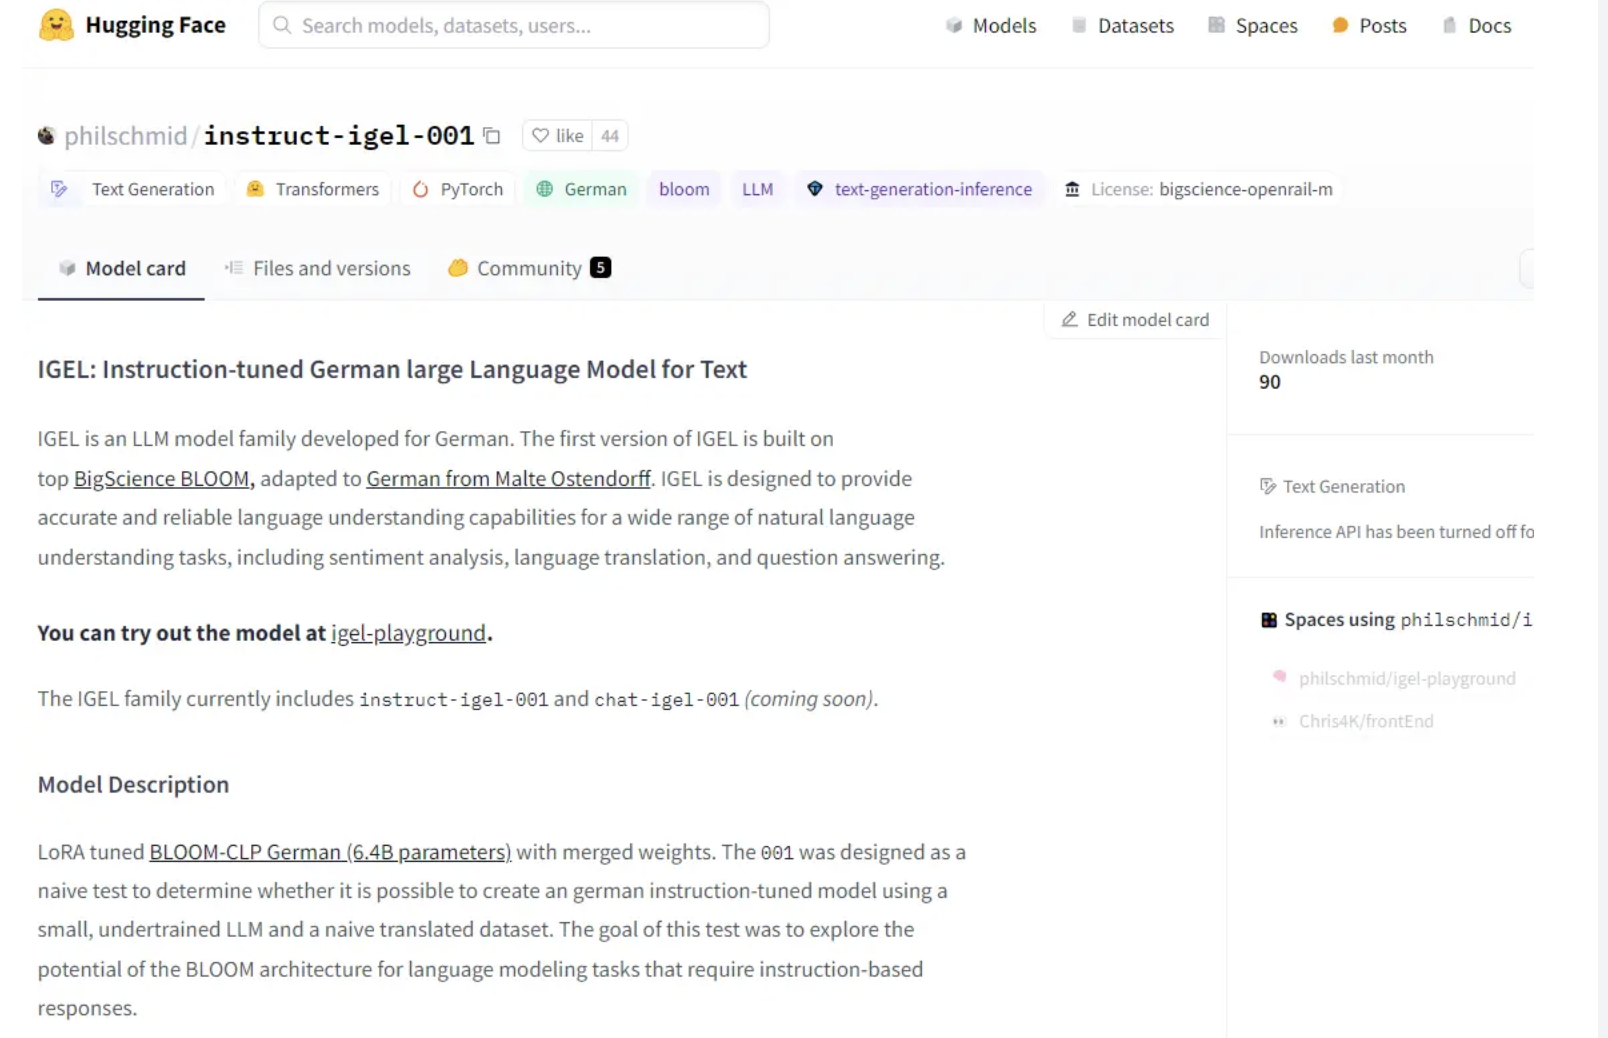Click the Model card cube icon
The width and height of the screenshot is (1608, 1038).
[67, 268]
